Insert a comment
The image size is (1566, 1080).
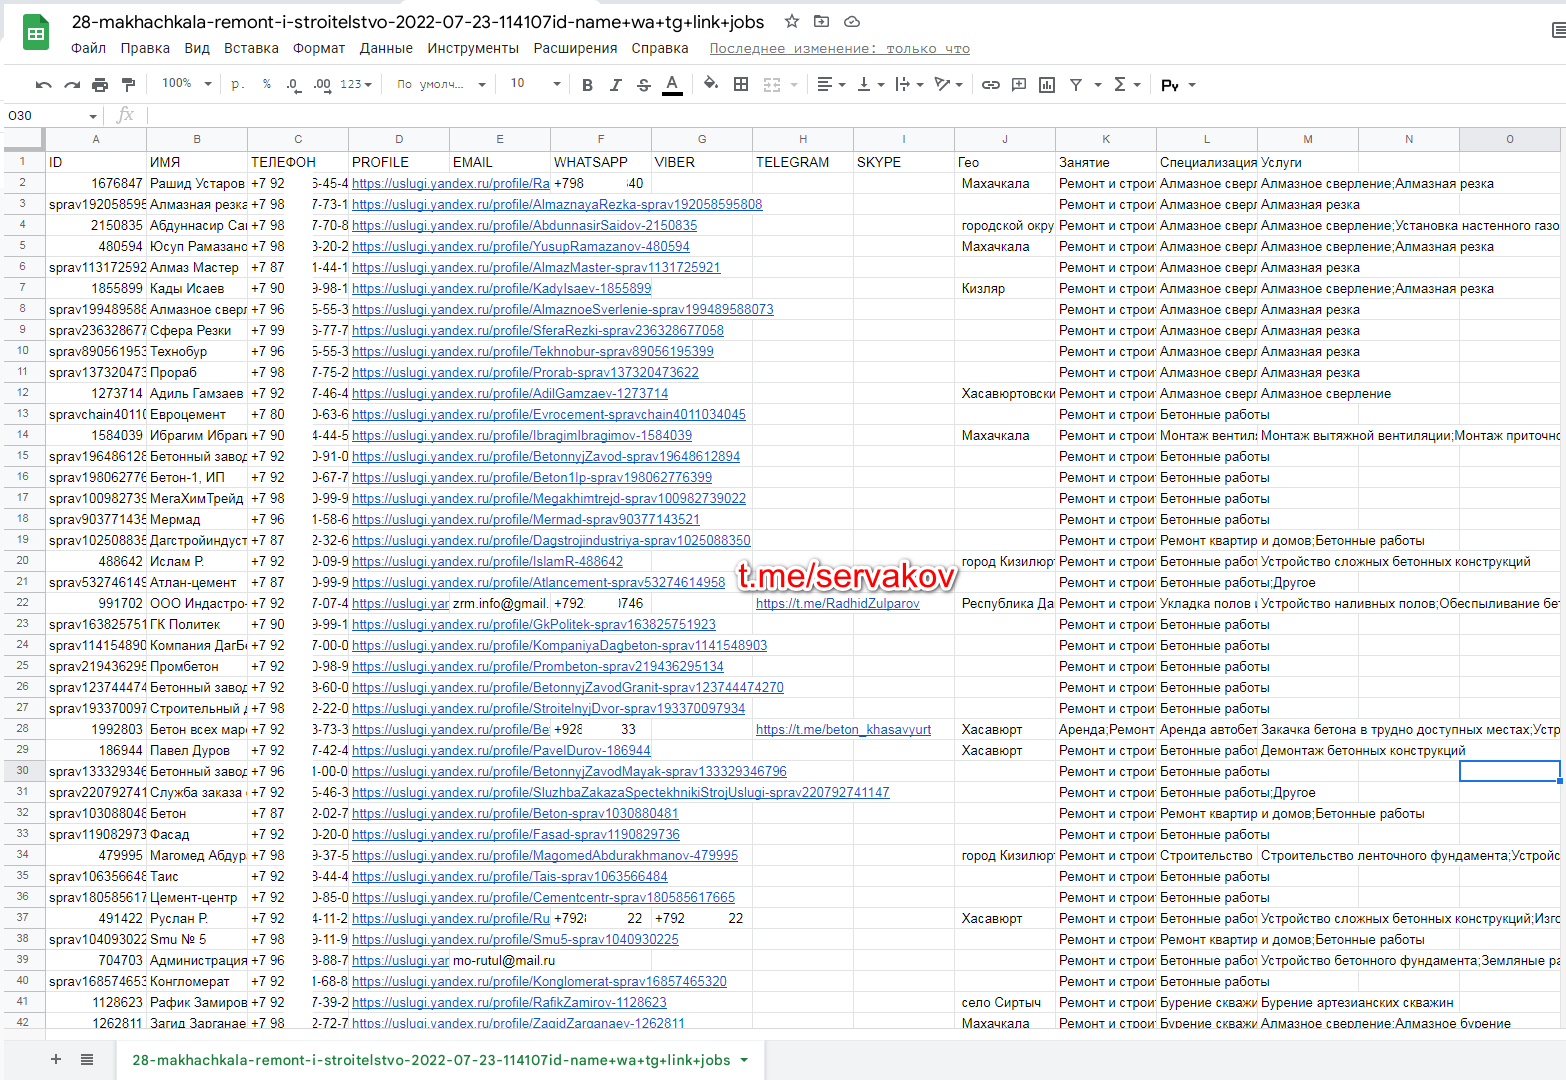1019,85
